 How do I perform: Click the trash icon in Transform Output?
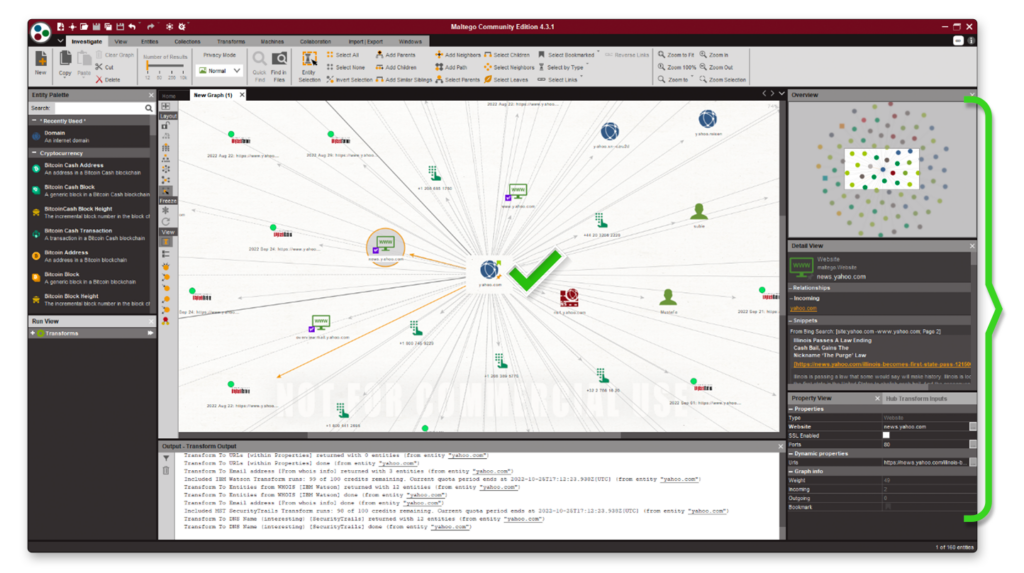click(166, 470)
